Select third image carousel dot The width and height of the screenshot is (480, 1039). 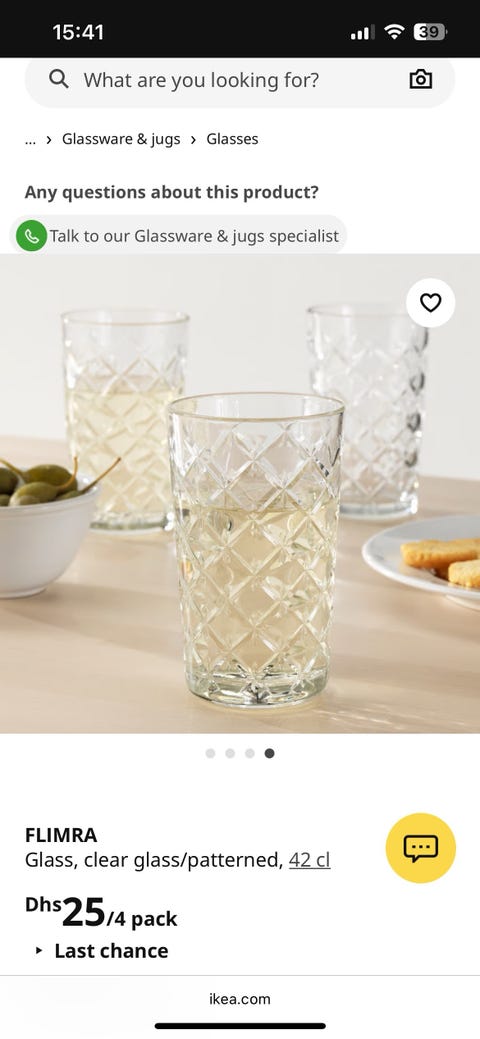(249, 753)
